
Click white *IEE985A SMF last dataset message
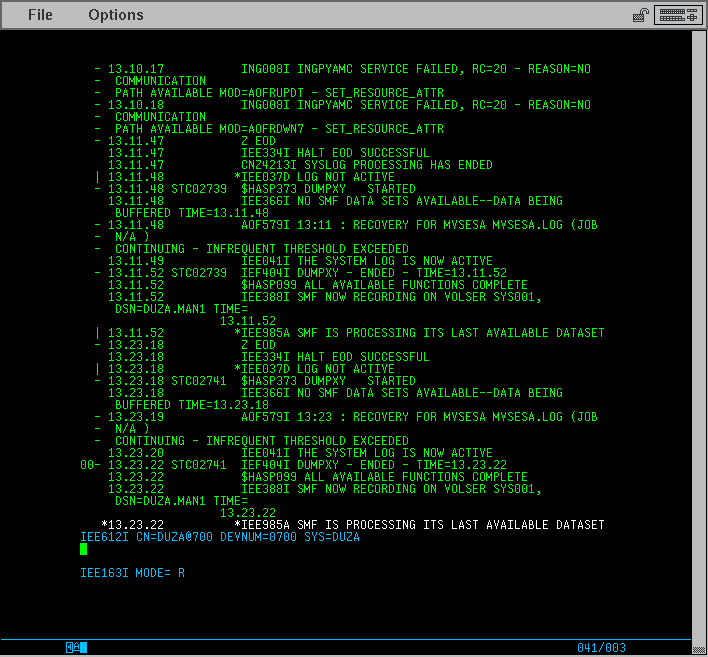353,525
